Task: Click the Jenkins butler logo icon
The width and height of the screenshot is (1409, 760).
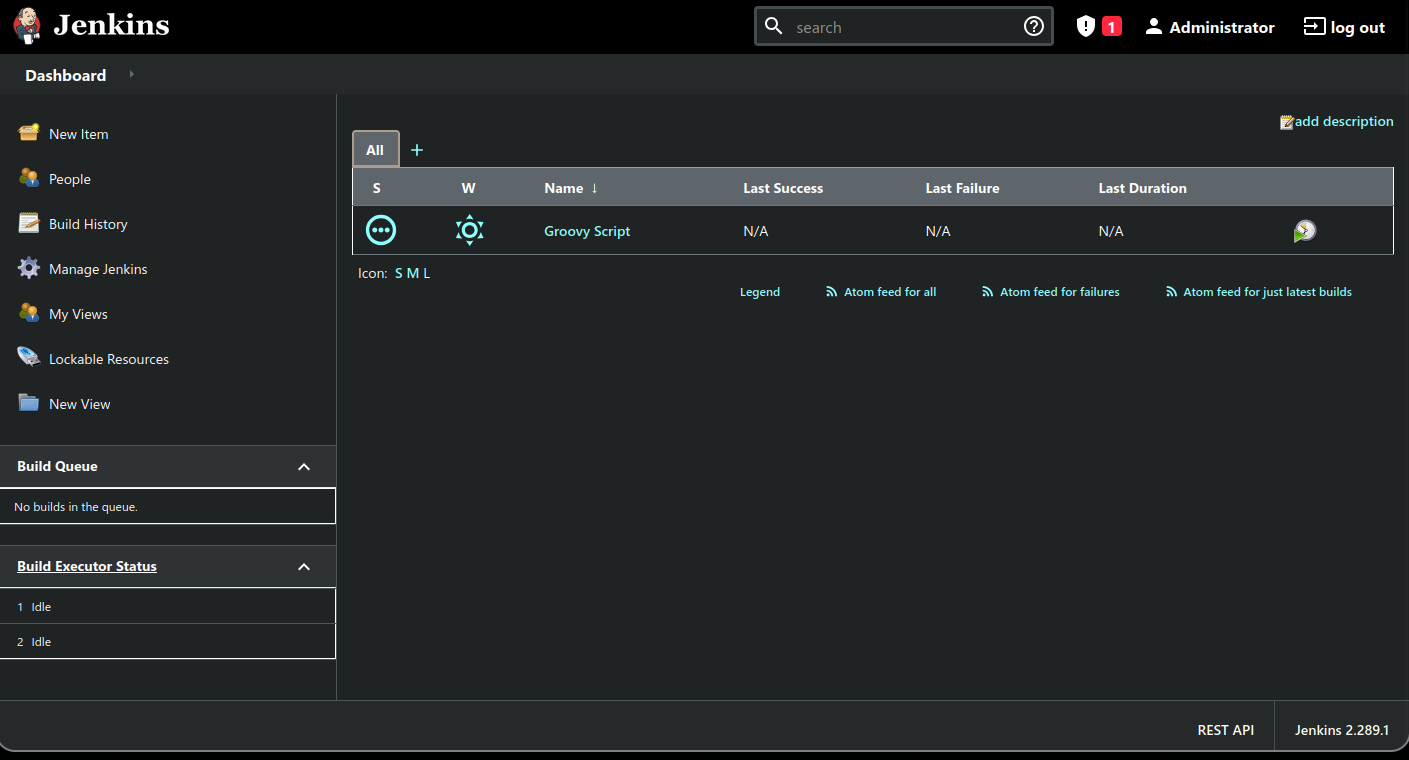Action: pos(28,26)
